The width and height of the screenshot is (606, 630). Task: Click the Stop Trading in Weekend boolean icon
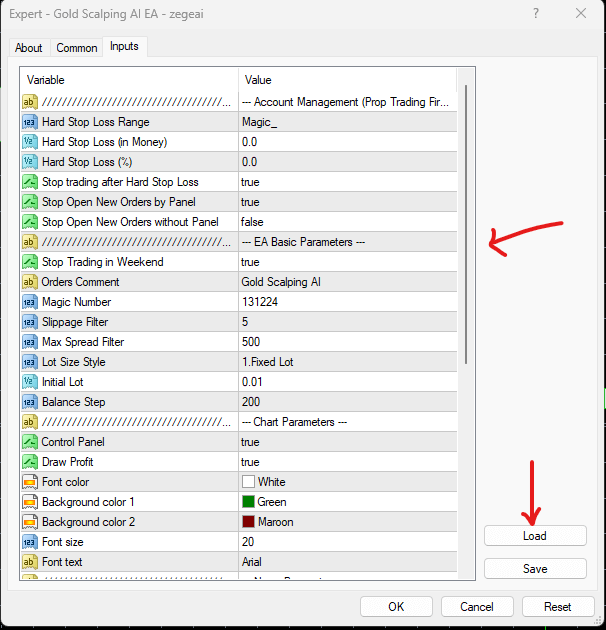(x=29, y=262)
